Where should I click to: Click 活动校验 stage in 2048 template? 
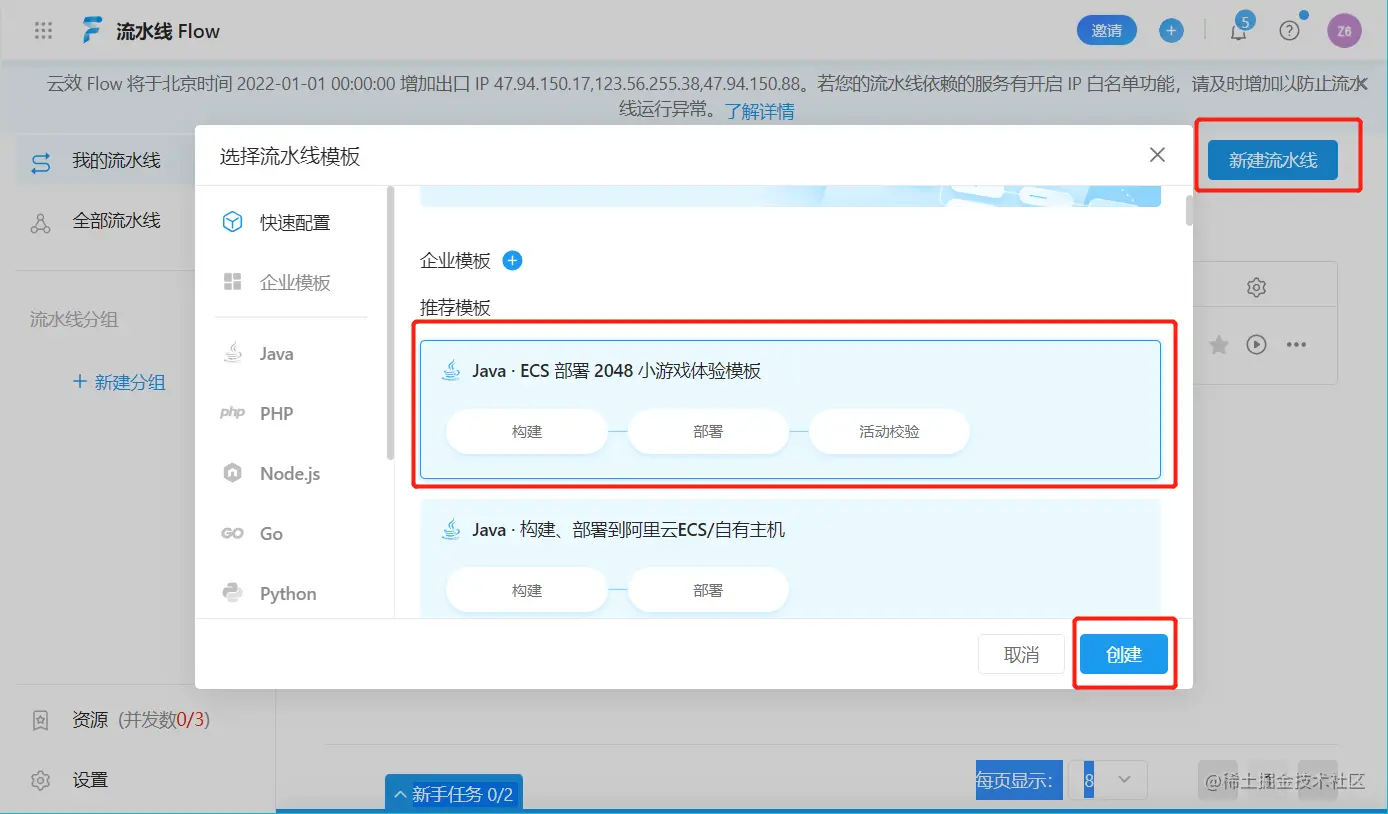889,432
